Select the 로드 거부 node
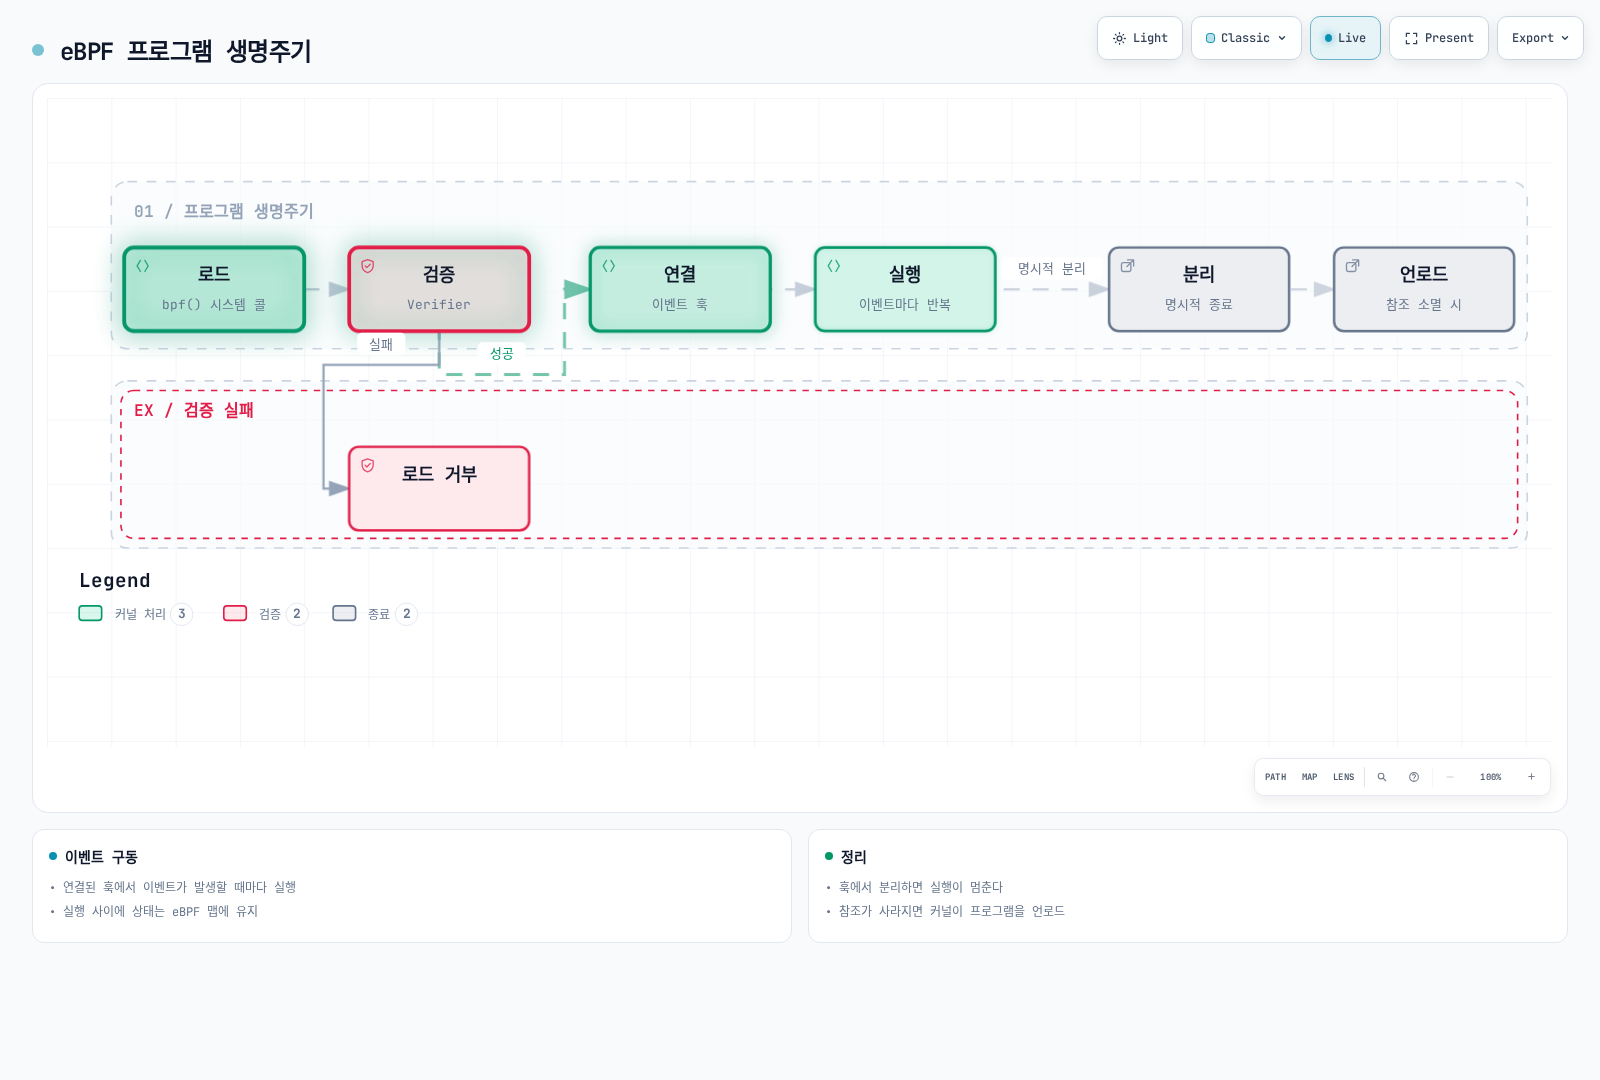 (439, 488)
